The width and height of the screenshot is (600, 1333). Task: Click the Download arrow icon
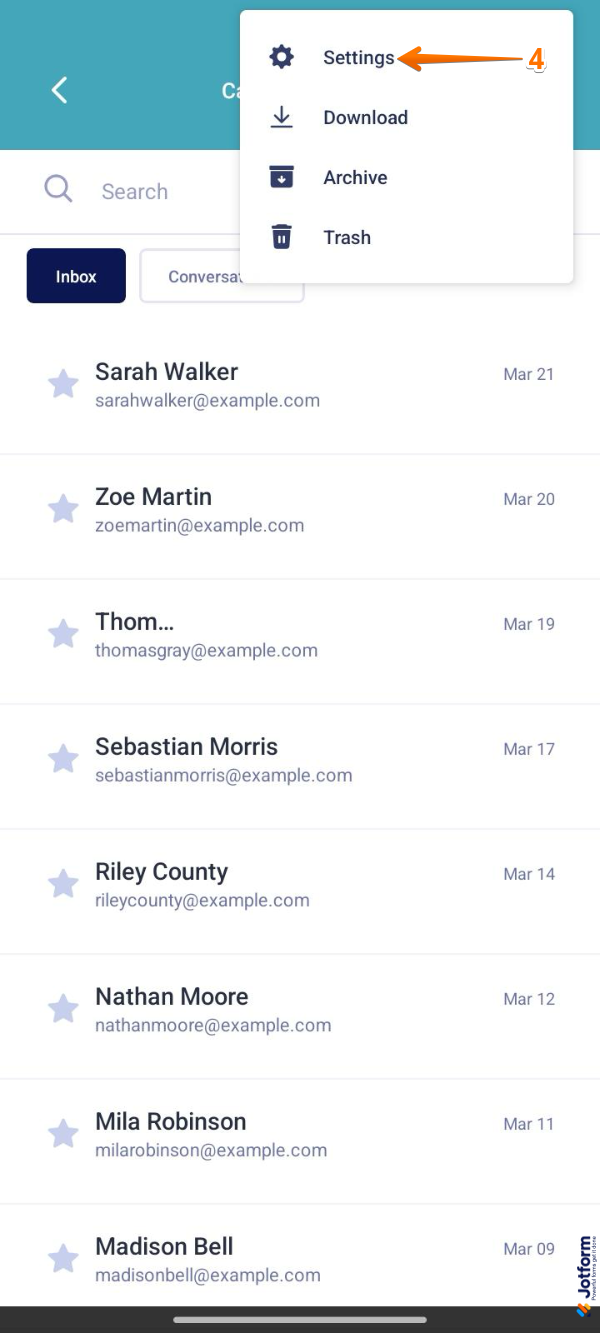[x=281, y=117]
